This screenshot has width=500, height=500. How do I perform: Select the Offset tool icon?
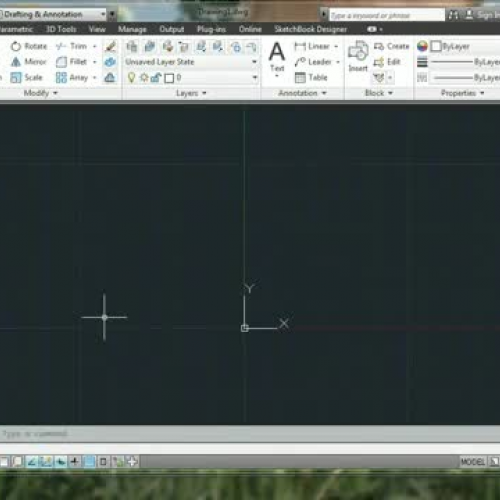pyautogui.click(x=110, y=78)
